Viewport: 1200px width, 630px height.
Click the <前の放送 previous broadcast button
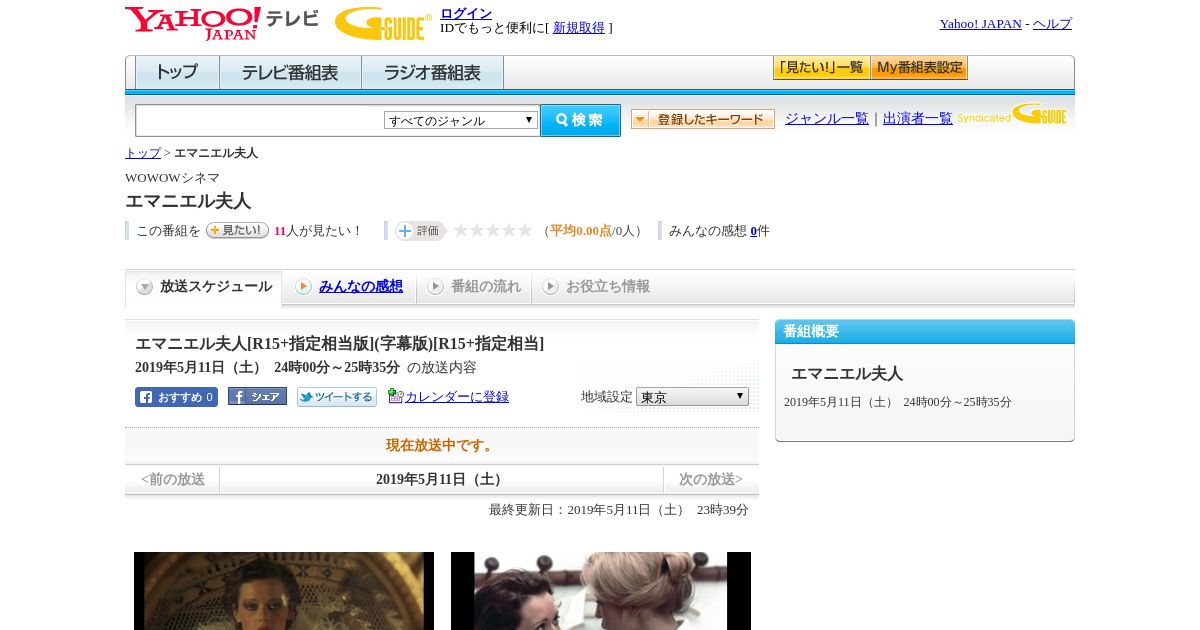172,480
